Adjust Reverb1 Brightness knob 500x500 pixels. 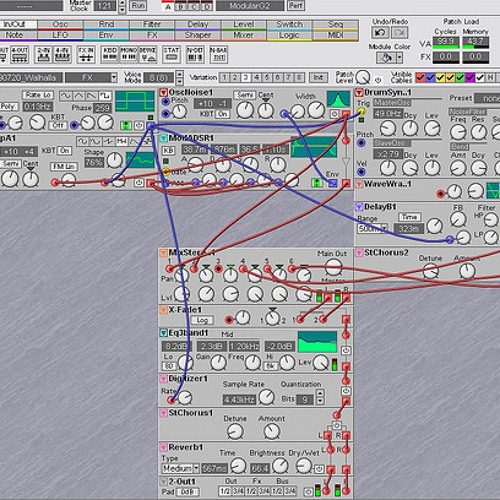click(280, 466)
